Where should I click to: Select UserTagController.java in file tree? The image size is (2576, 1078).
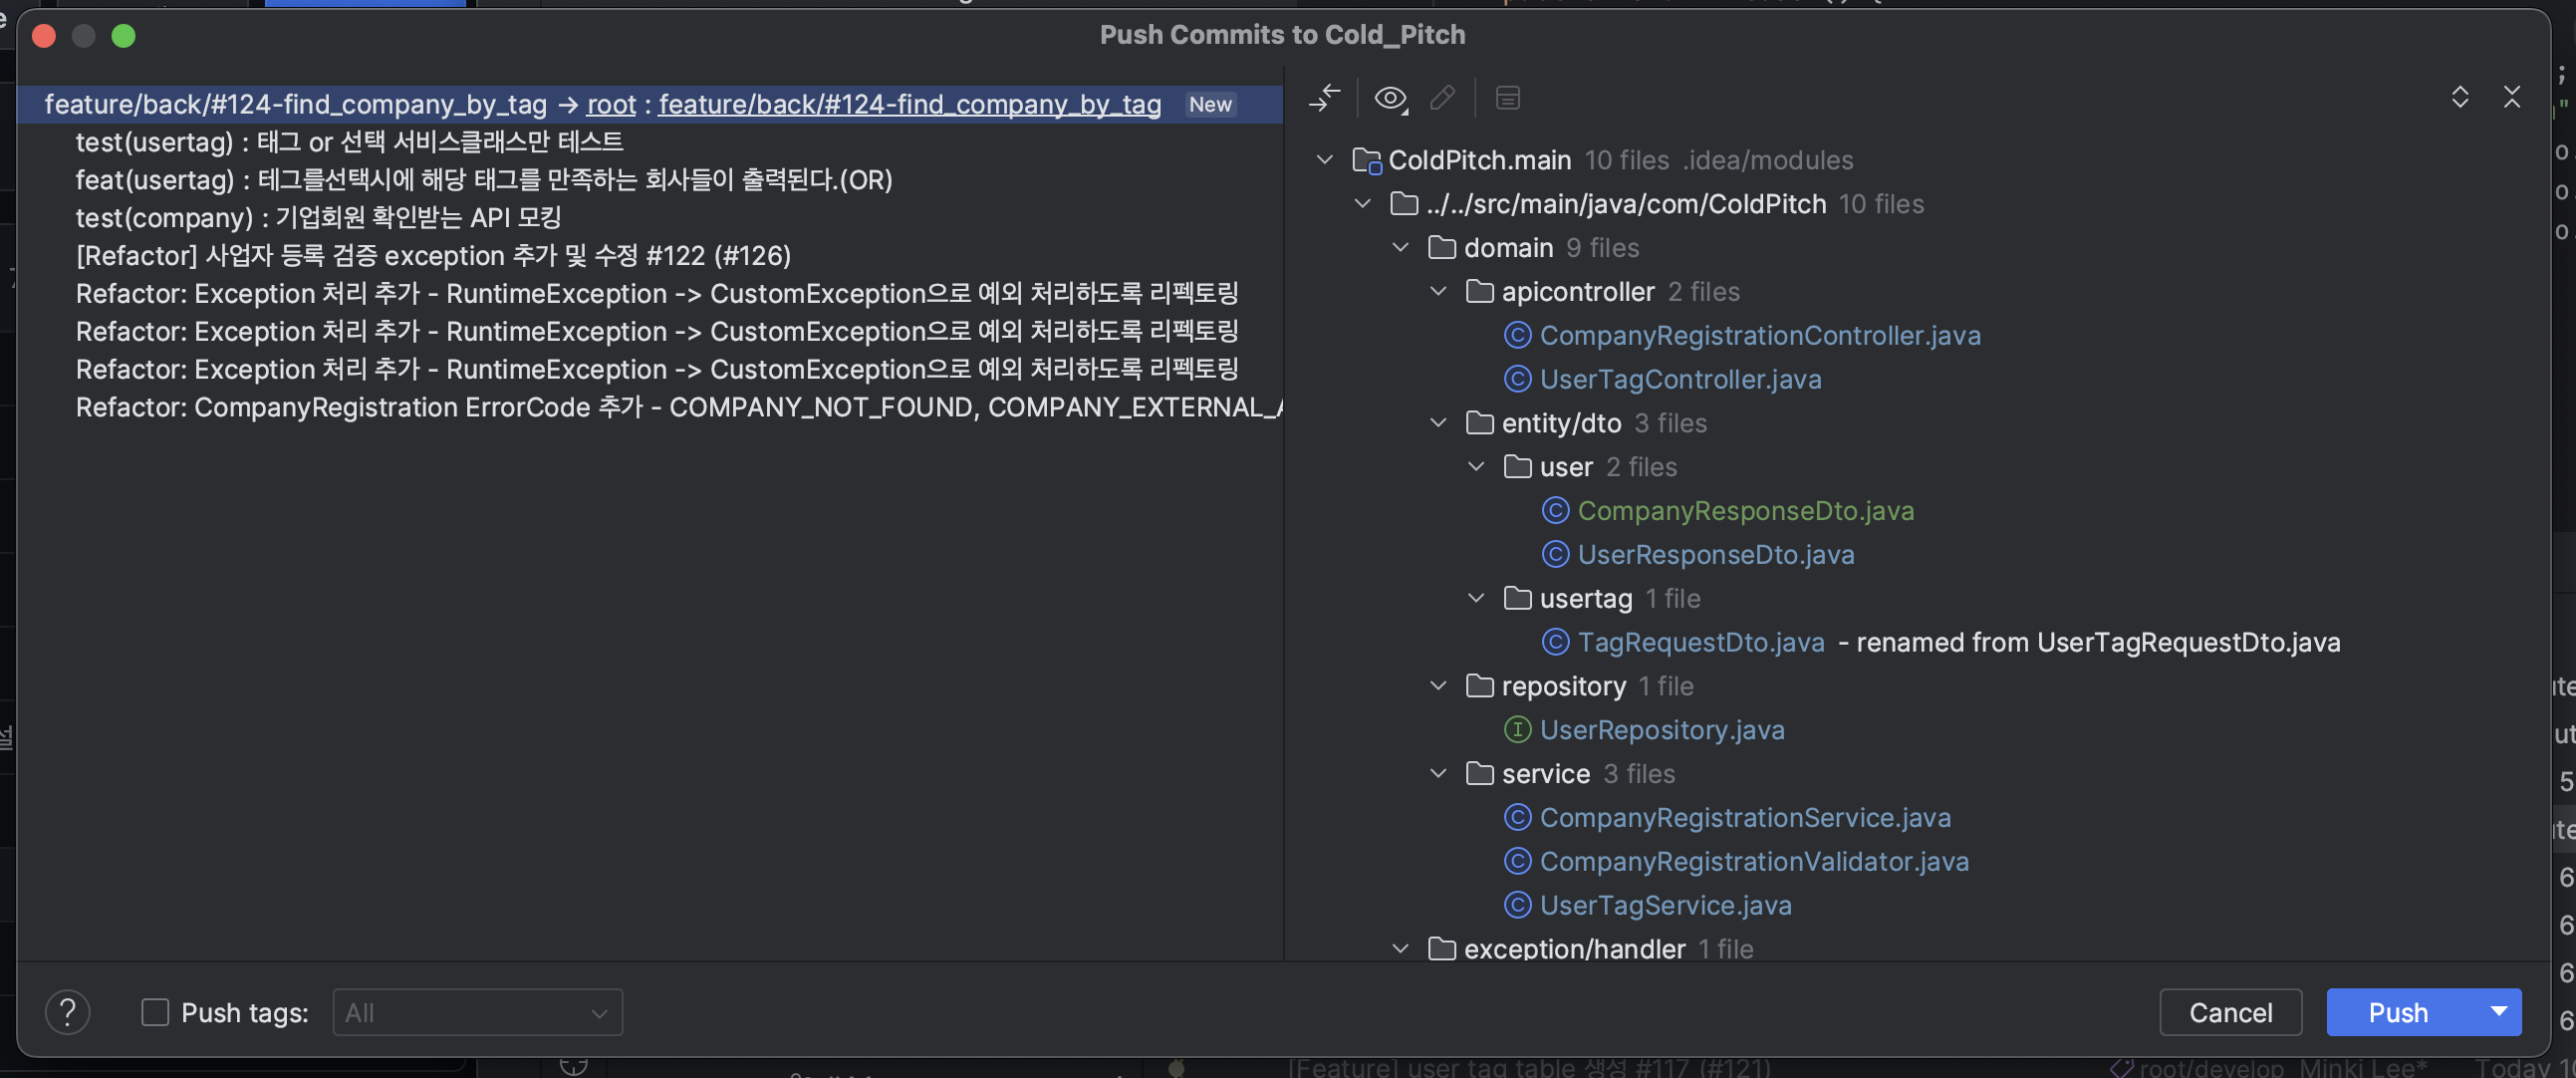point(1680,379)
